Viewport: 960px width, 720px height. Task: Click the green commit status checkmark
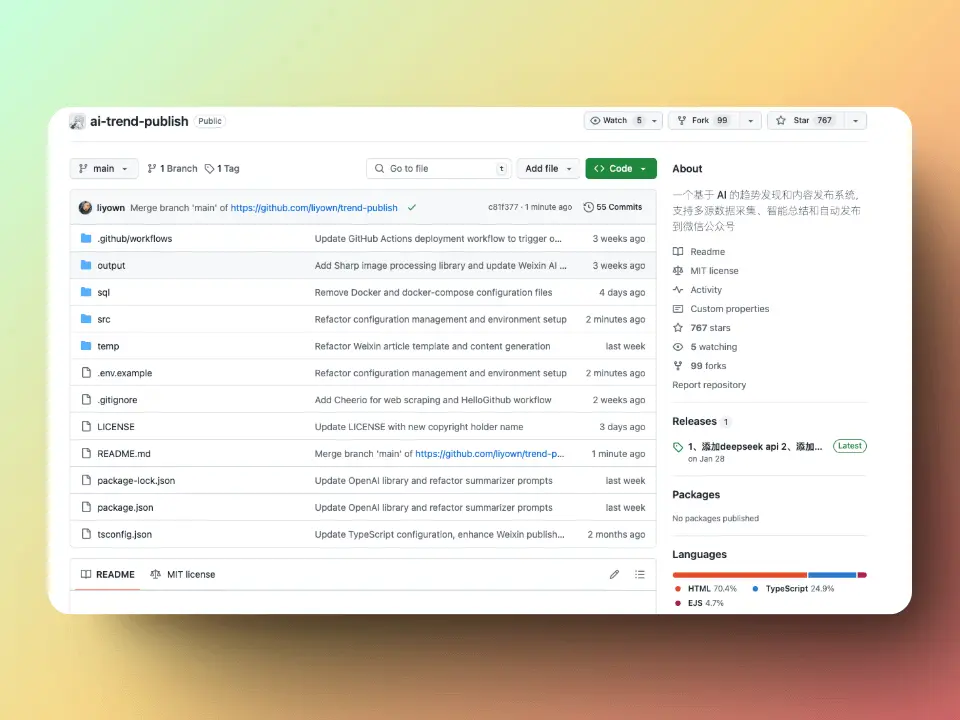tap(412, 208)
